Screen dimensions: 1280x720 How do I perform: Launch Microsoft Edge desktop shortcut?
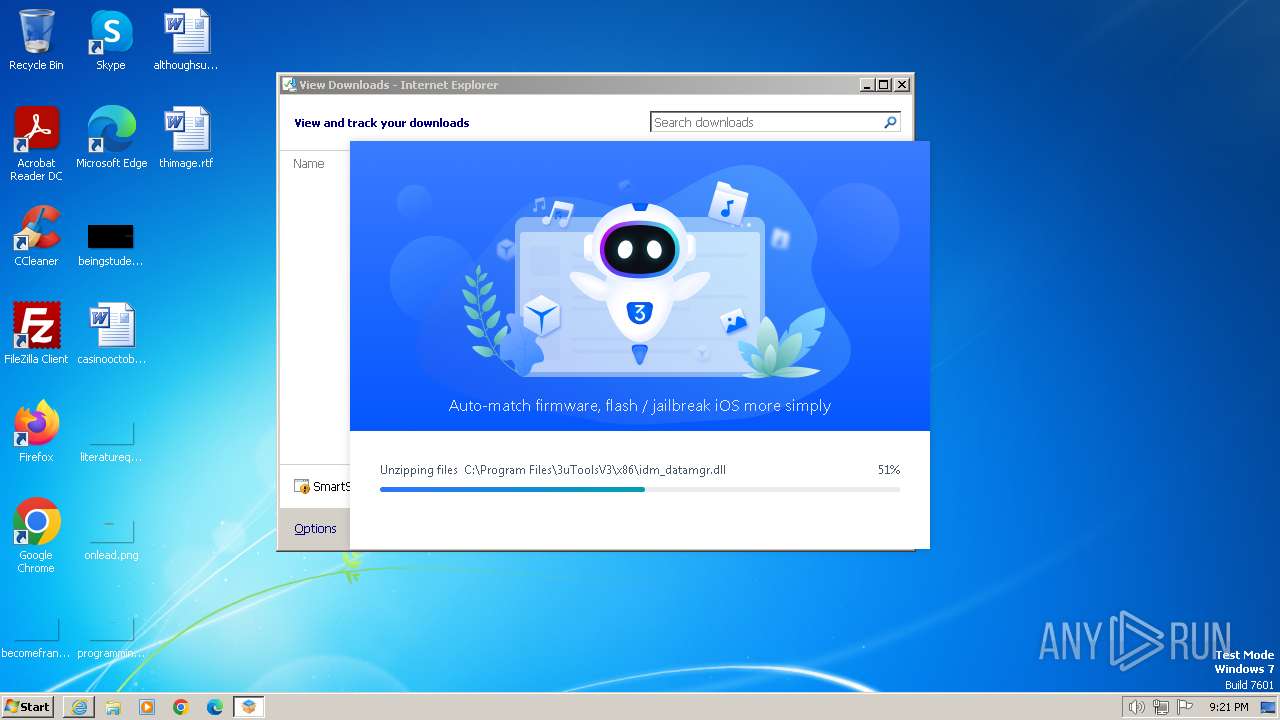pos(111,138)
